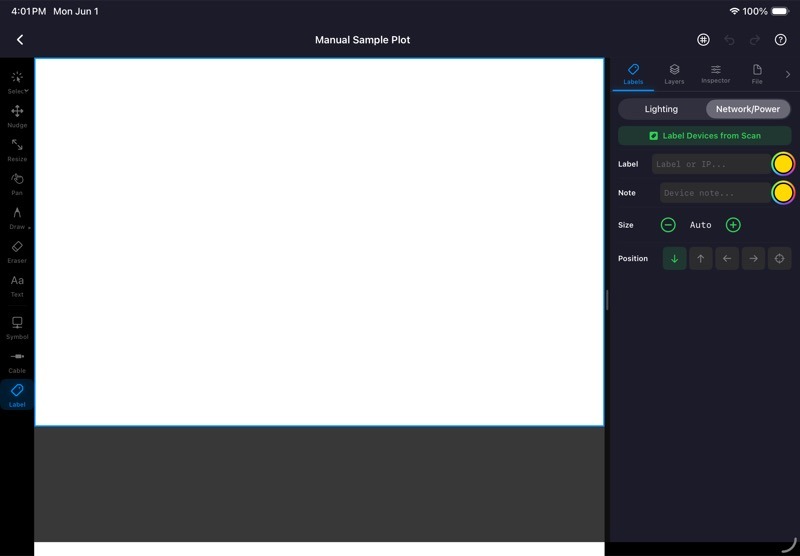Viewport: 800px width, 556px height.
Task: Open help via question mark icon
Action: 780,40
